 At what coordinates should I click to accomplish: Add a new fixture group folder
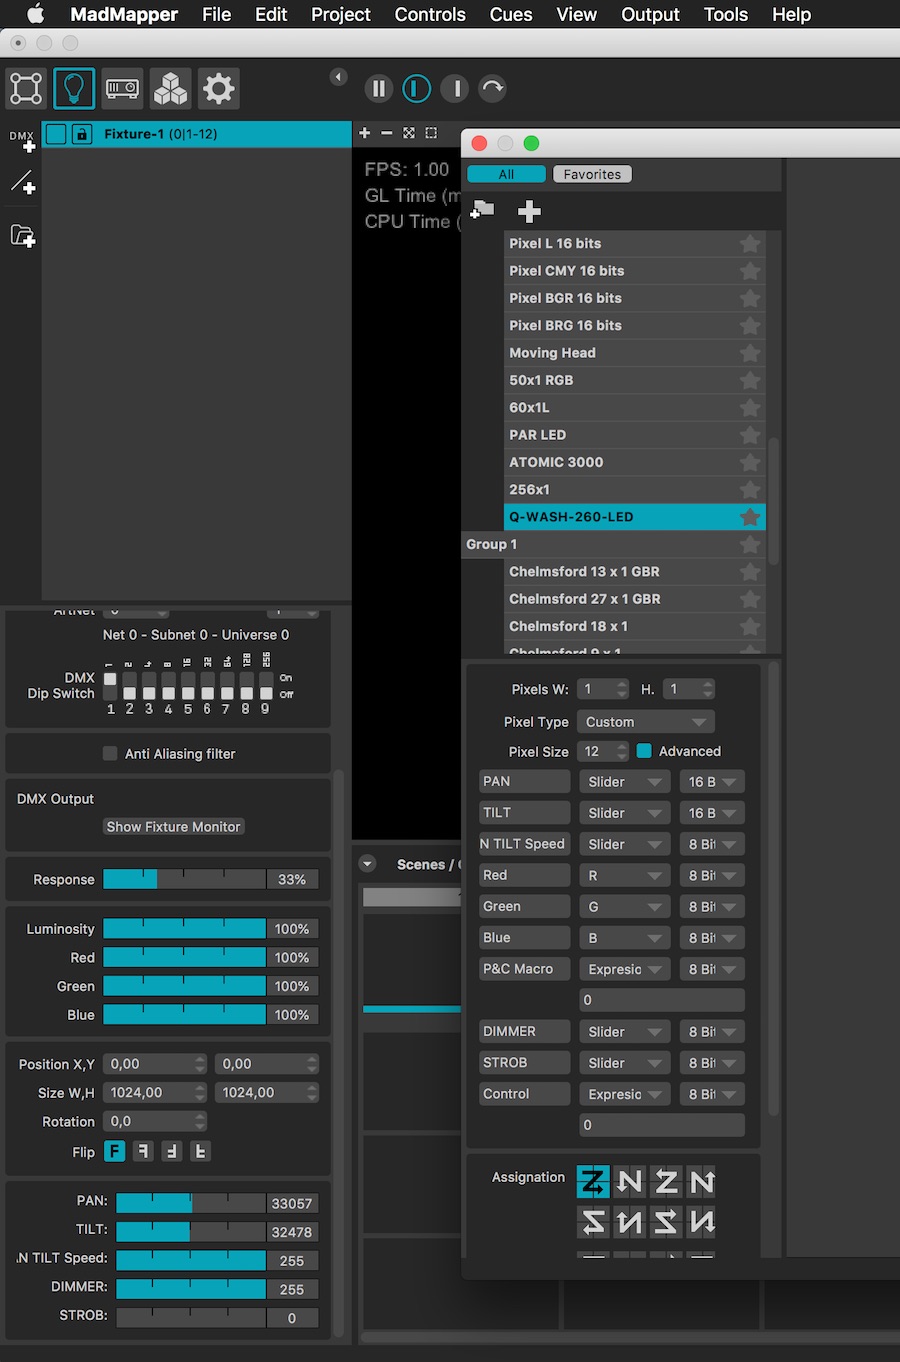[22, 236]
